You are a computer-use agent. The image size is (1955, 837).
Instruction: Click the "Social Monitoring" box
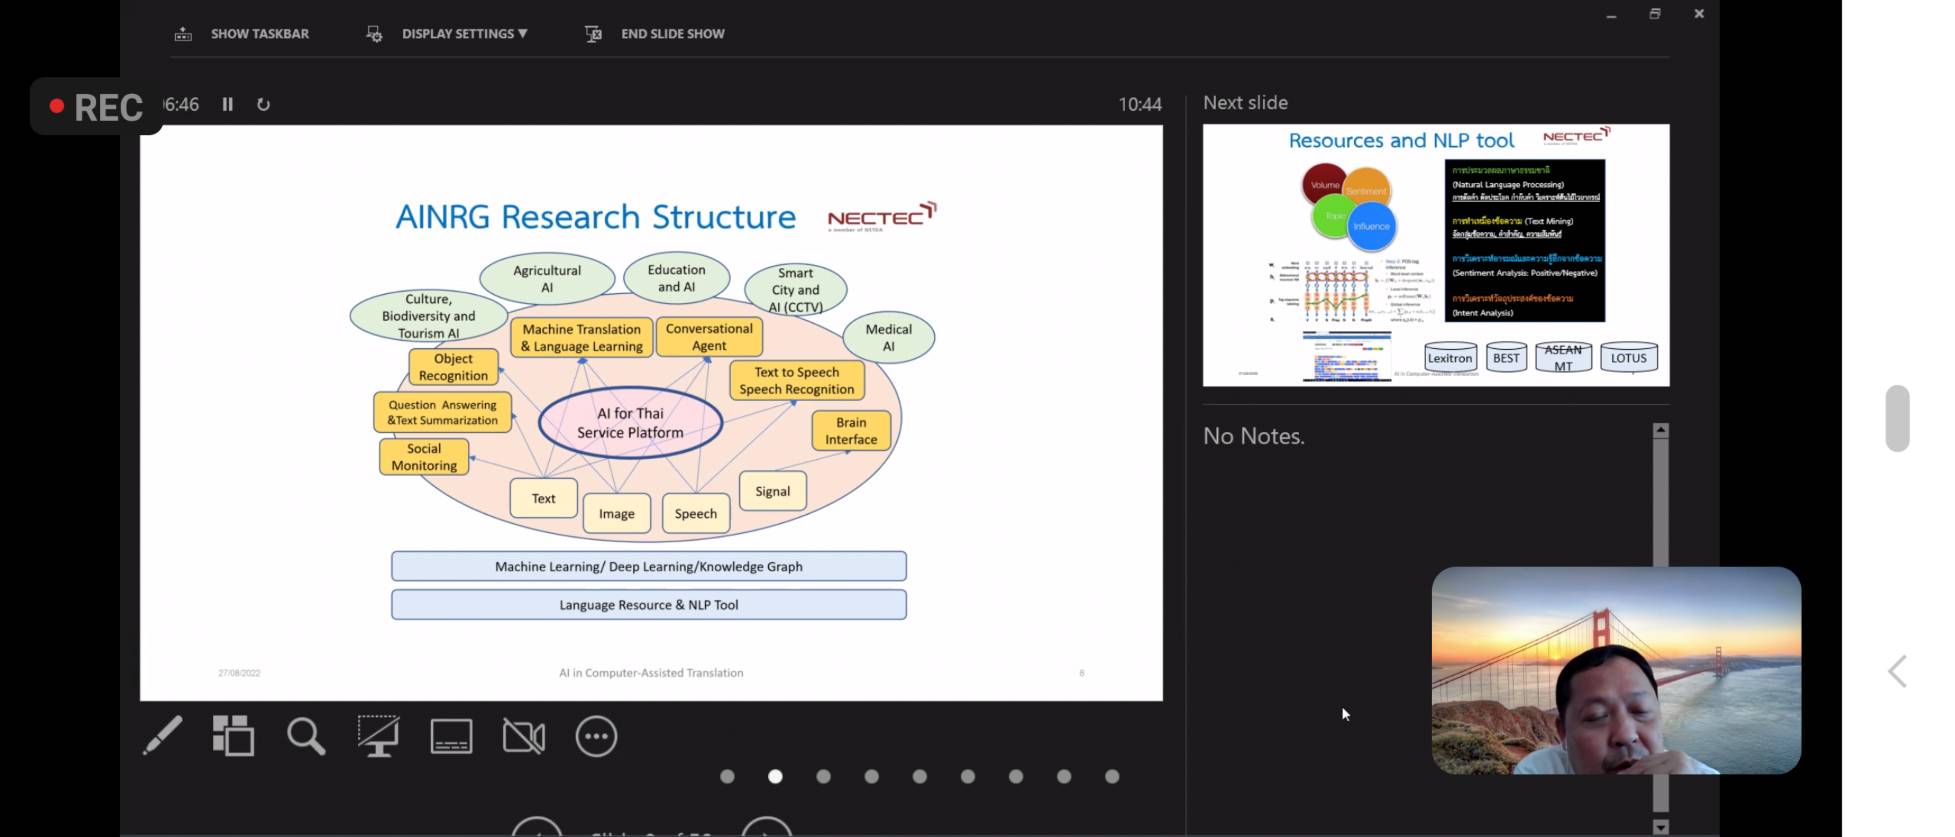coord(424,457)
